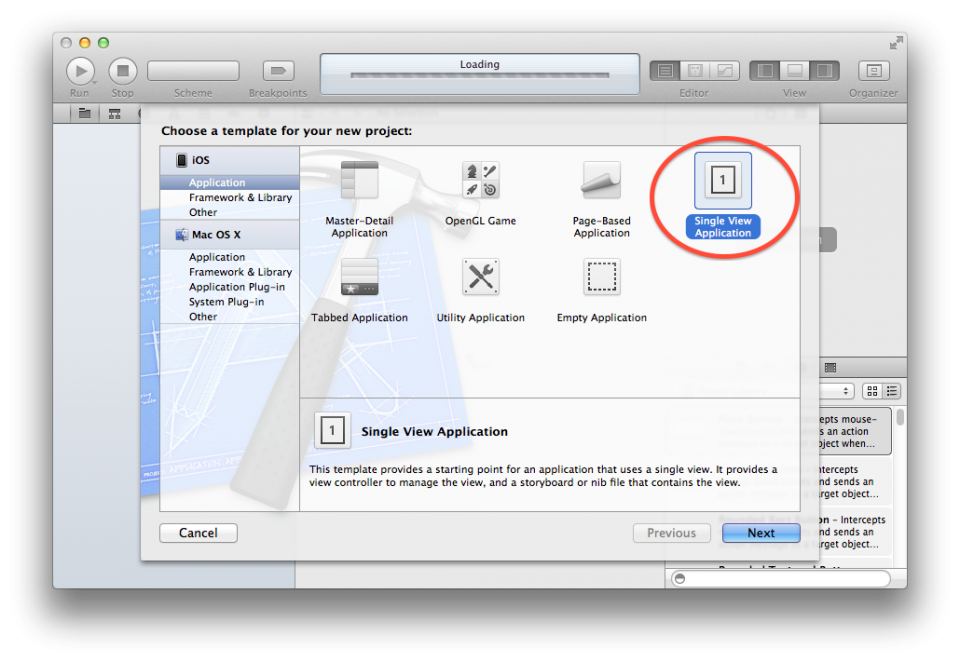Open the Scheme dropdown

pos(193,71)
